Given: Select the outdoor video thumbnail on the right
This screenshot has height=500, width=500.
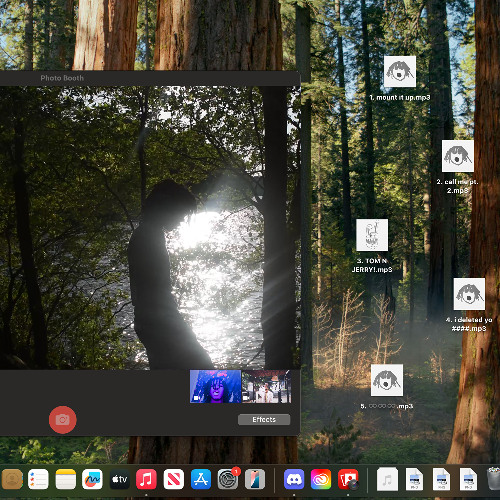Looking at the screenshot, I should [266, 386].
